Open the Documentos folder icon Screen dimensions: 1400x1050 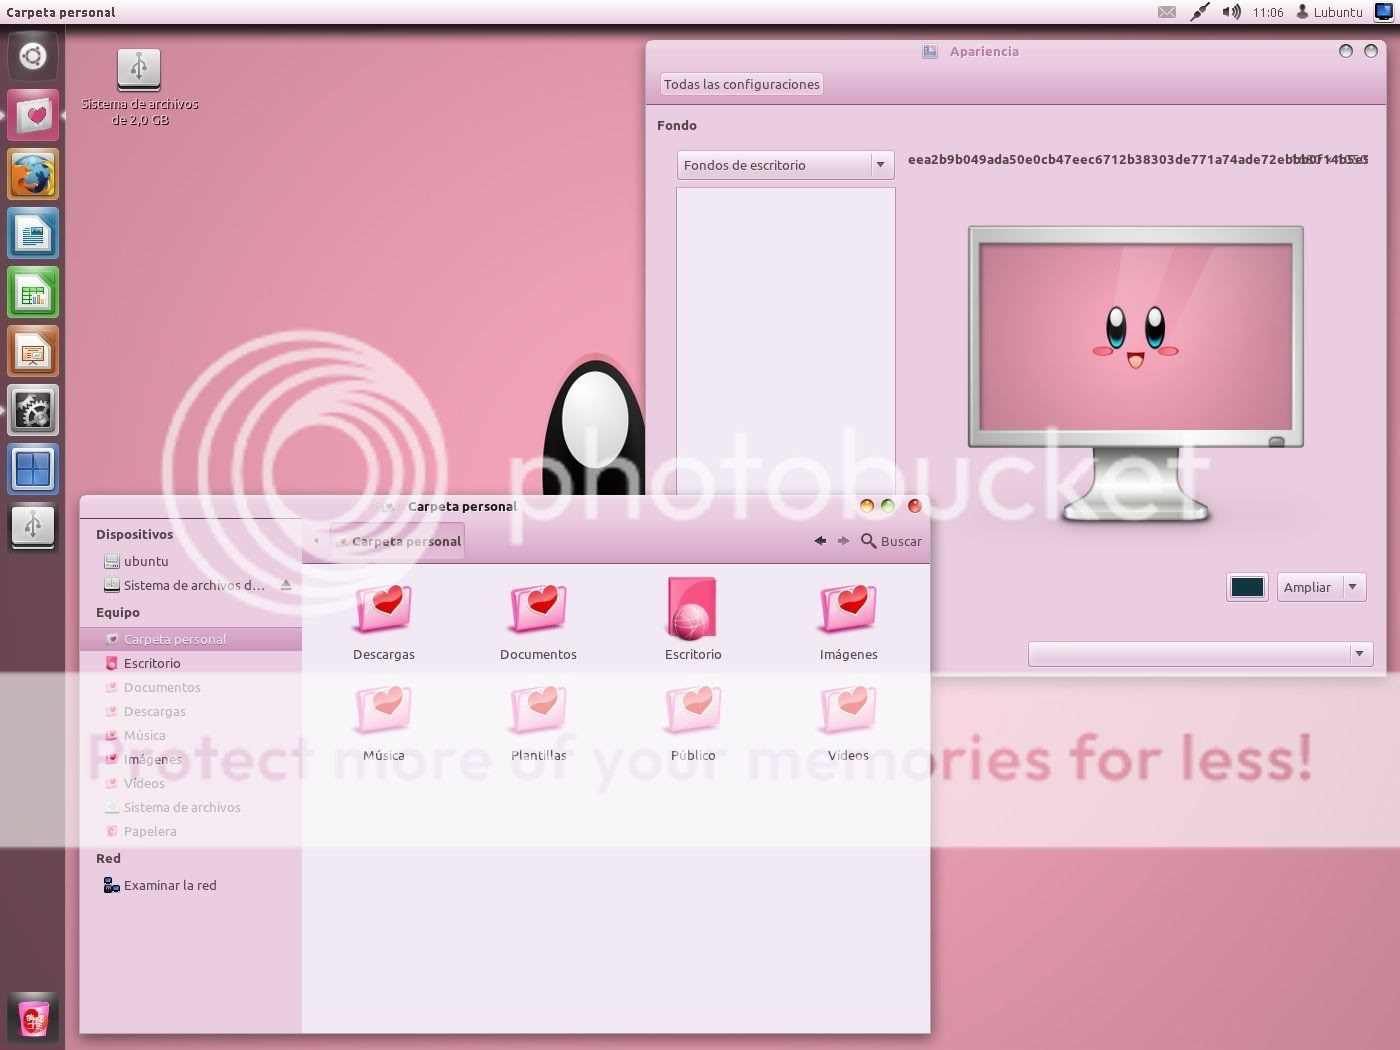pos(538,607)
